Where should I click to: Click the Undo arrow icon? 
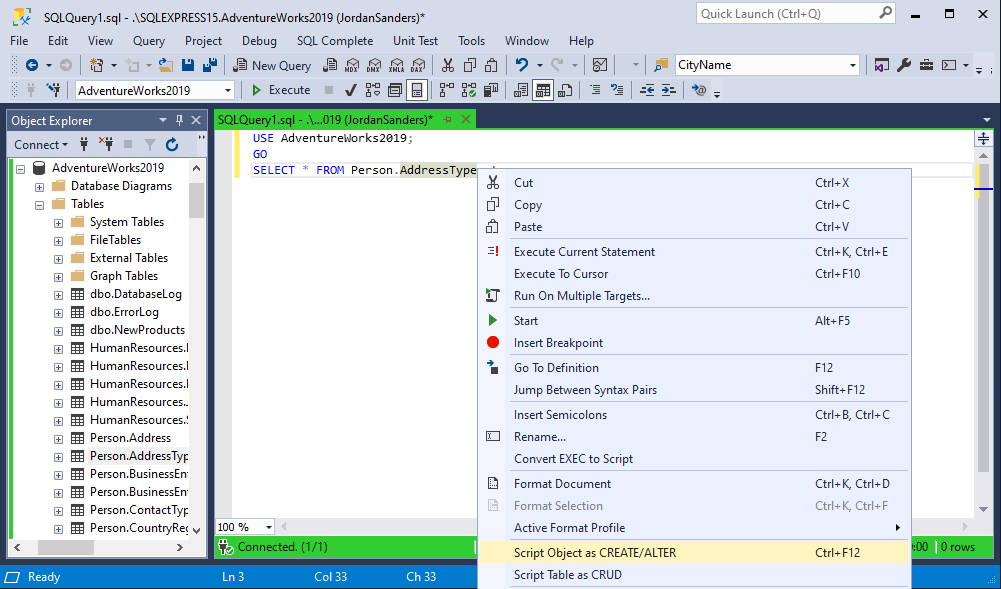point(522,65)
